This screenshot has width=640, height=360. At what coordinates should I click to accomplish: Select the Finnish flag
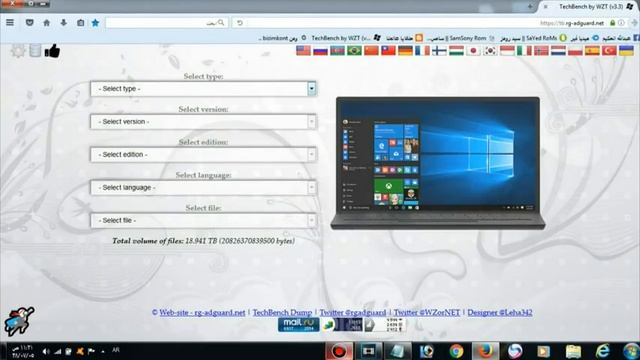point(440,51)
